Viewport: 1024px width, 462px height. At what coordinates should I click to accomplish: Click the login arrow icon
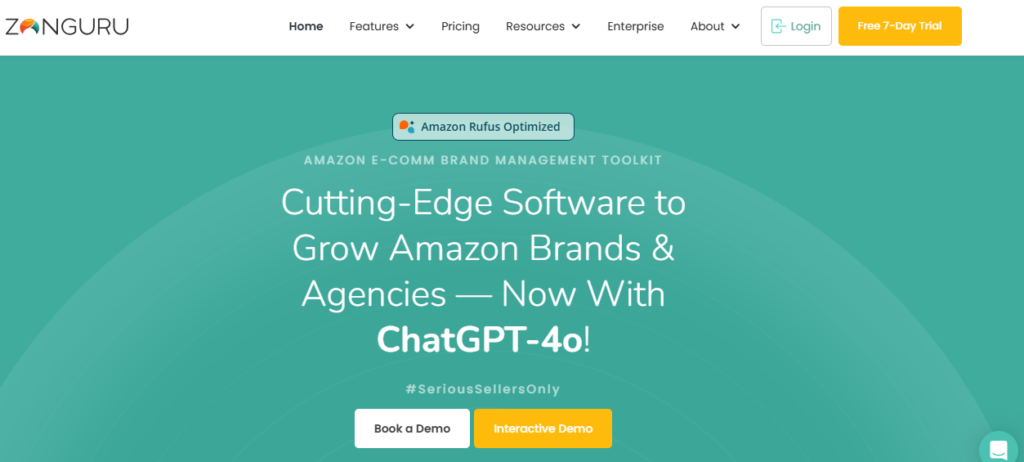(778, 26)
